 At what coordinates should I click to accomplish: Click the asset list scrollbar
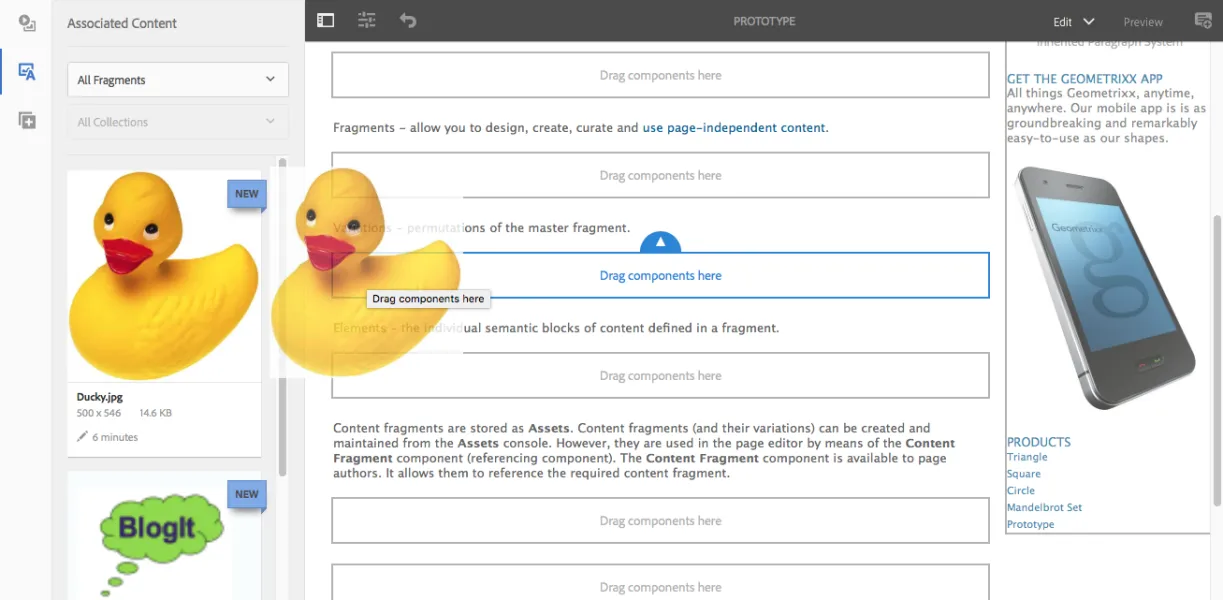point(283,316)
